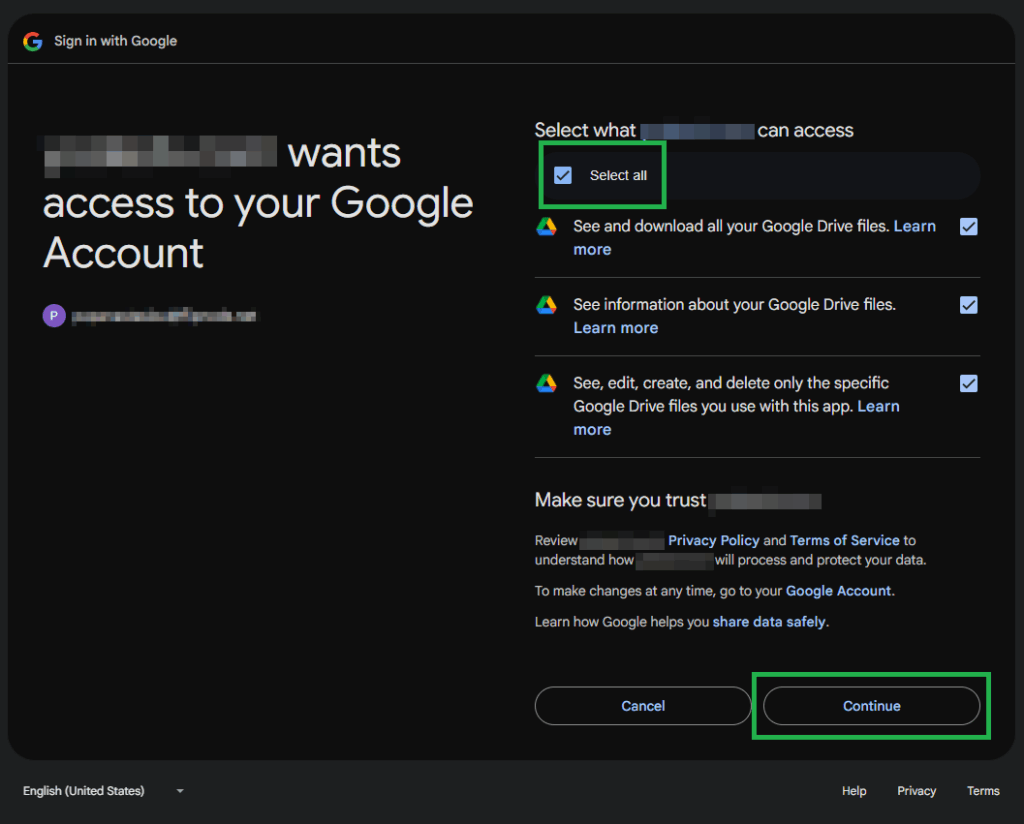Viewport: 1024px width, 824px height.
Task: Click the purple P account avatar
Action: pos(53,316)
